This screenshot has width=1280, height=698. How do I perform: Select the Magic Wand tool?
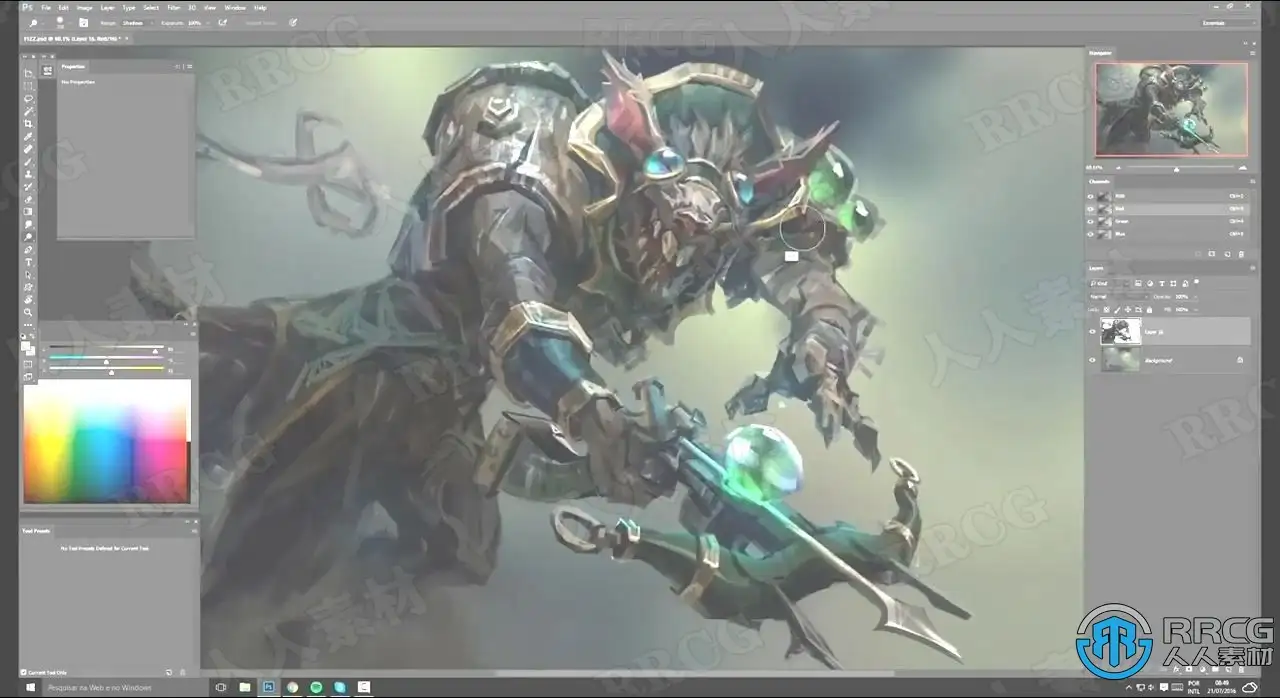[x=28, y=112]
